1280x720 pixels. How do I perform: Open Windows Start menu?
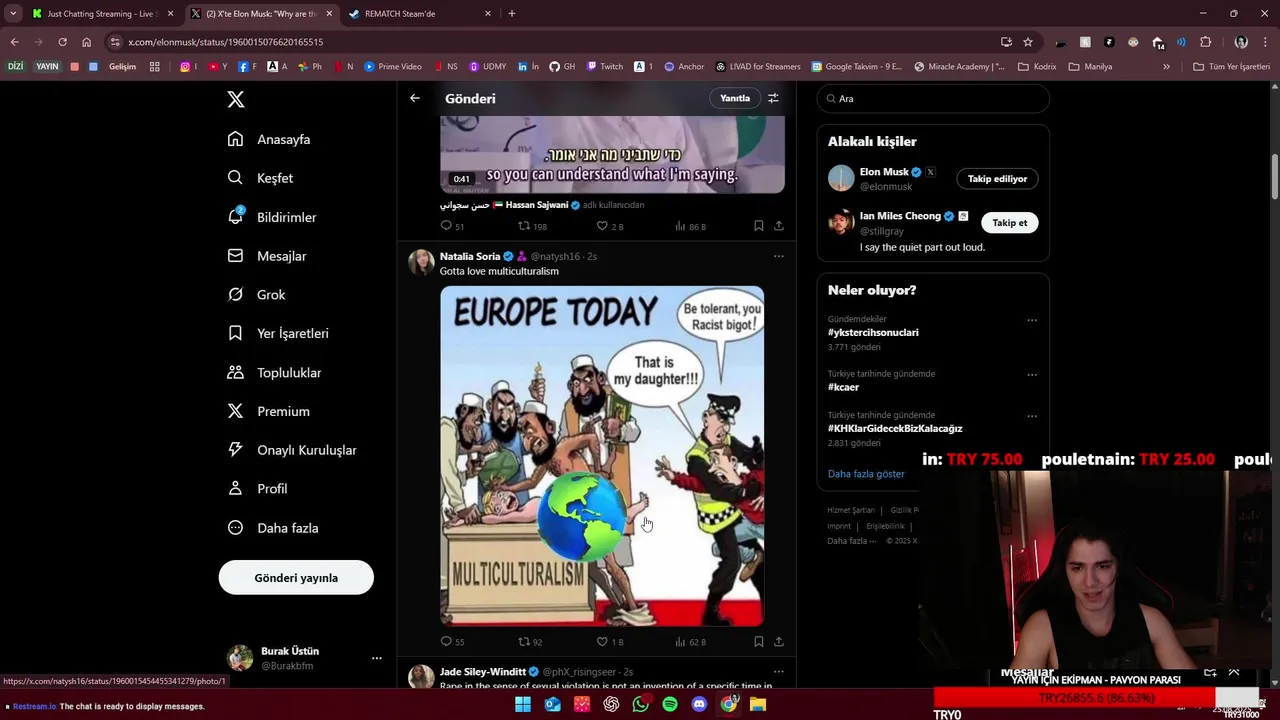point(523,704)
